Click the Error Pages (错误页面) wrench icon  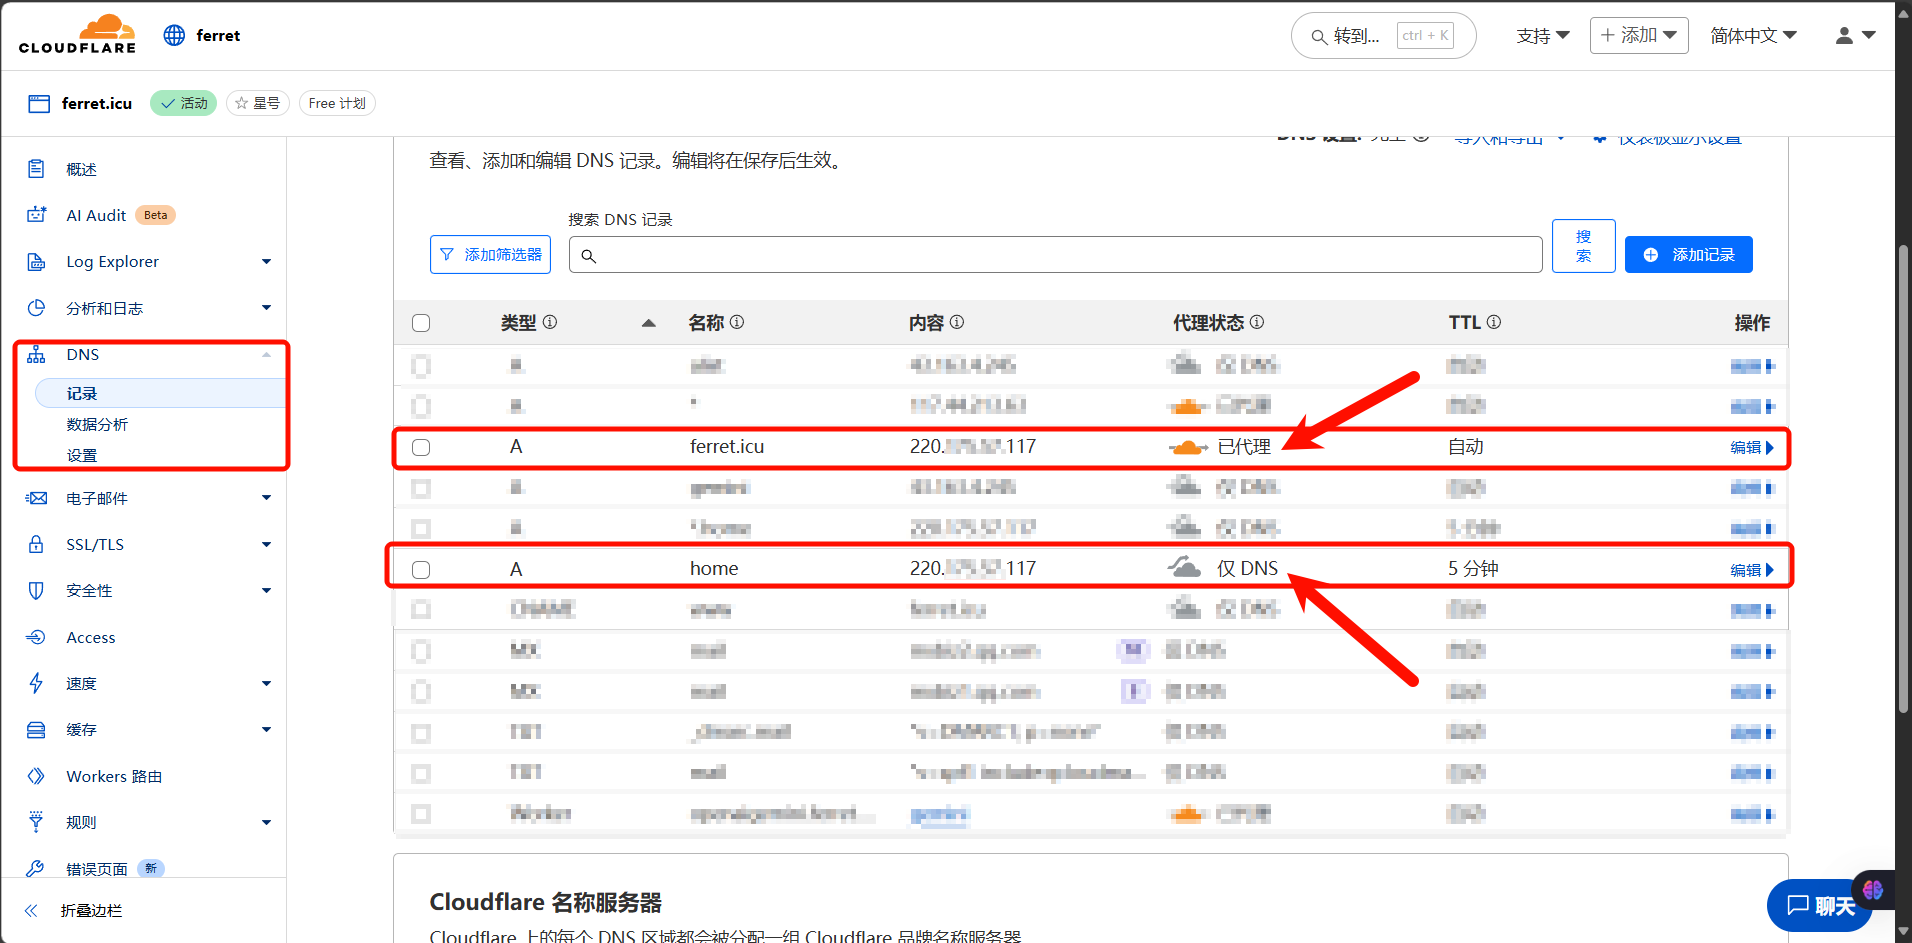tap(36, 868)
